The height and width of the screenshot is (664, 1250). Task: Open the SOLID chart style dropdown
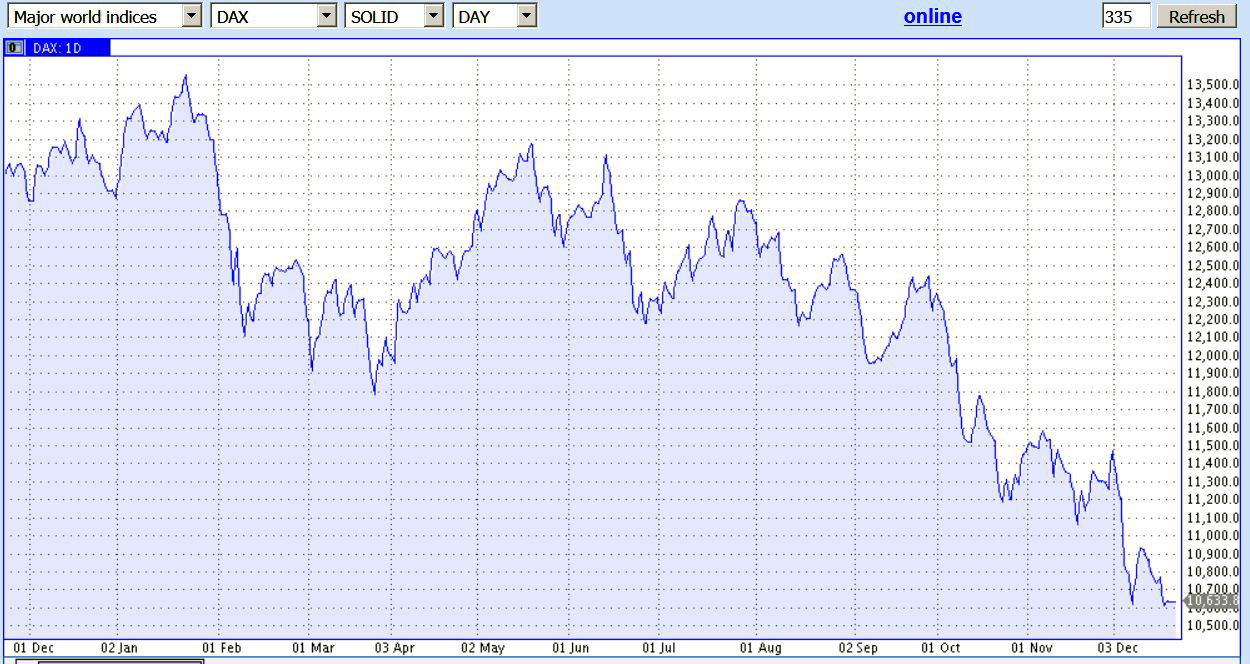pos(433,16)
